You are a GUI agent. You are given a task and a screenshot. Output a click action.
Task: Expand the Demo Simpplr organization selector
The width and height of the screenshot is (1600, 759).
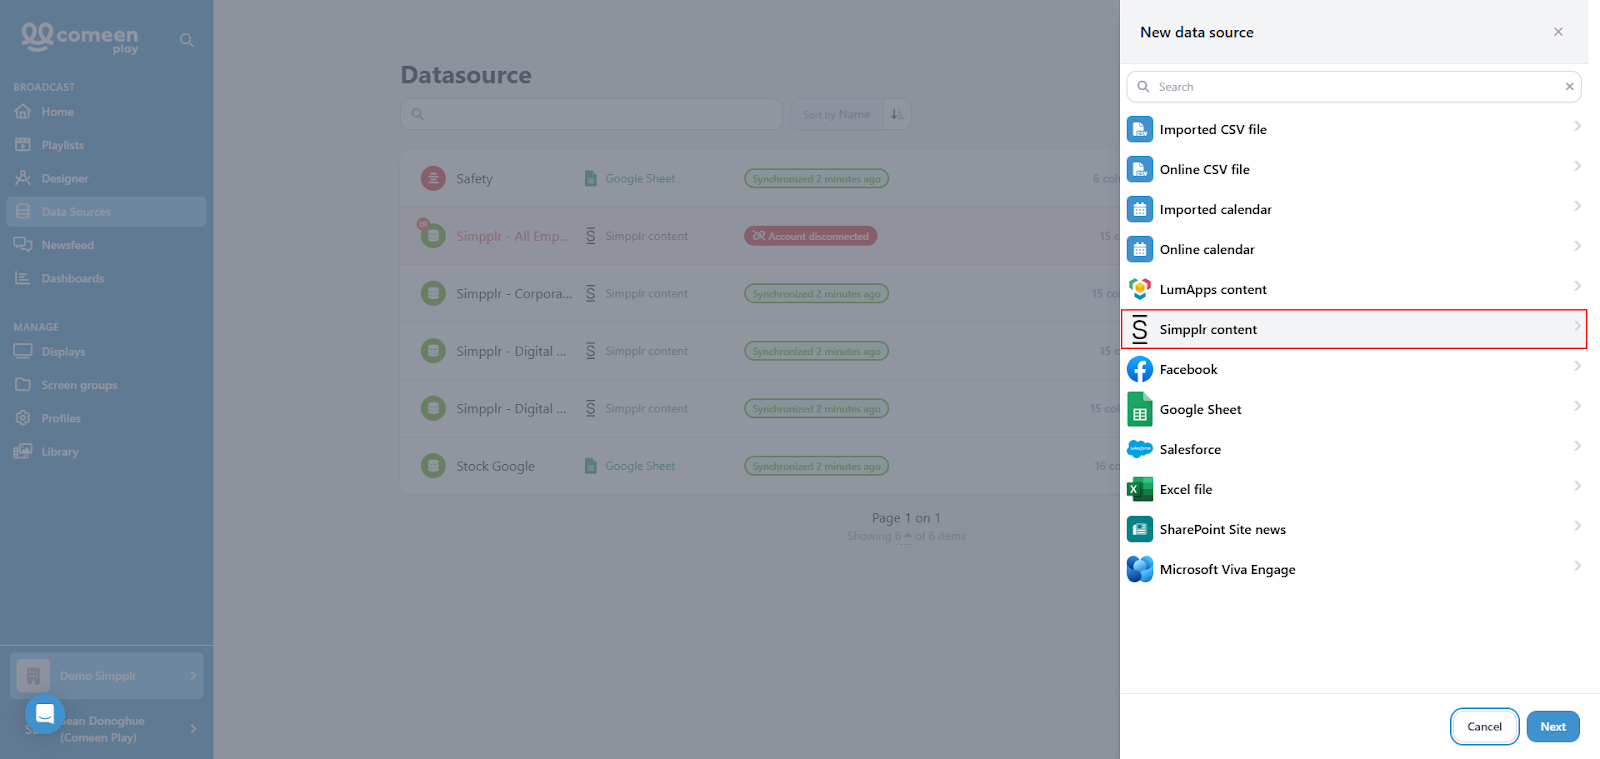click(107, 676)
